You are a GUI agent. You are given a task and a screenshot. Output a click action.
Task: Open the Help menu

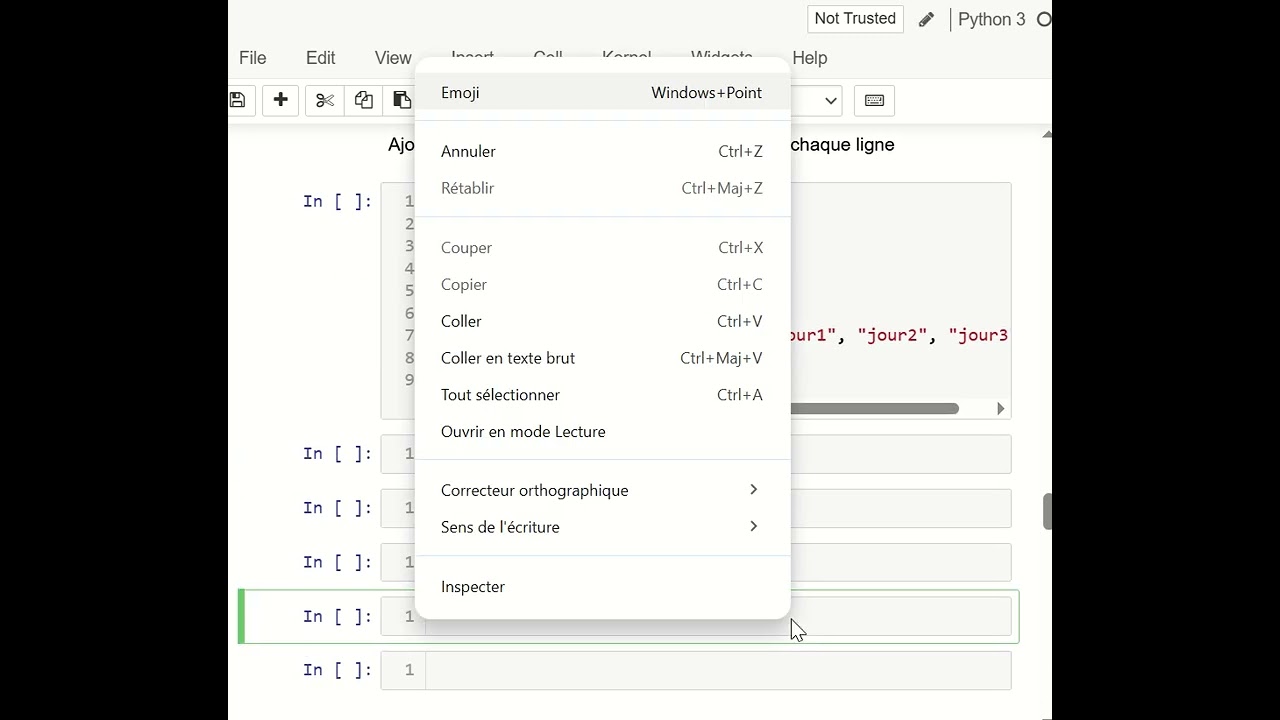click(x=810, y=58)
